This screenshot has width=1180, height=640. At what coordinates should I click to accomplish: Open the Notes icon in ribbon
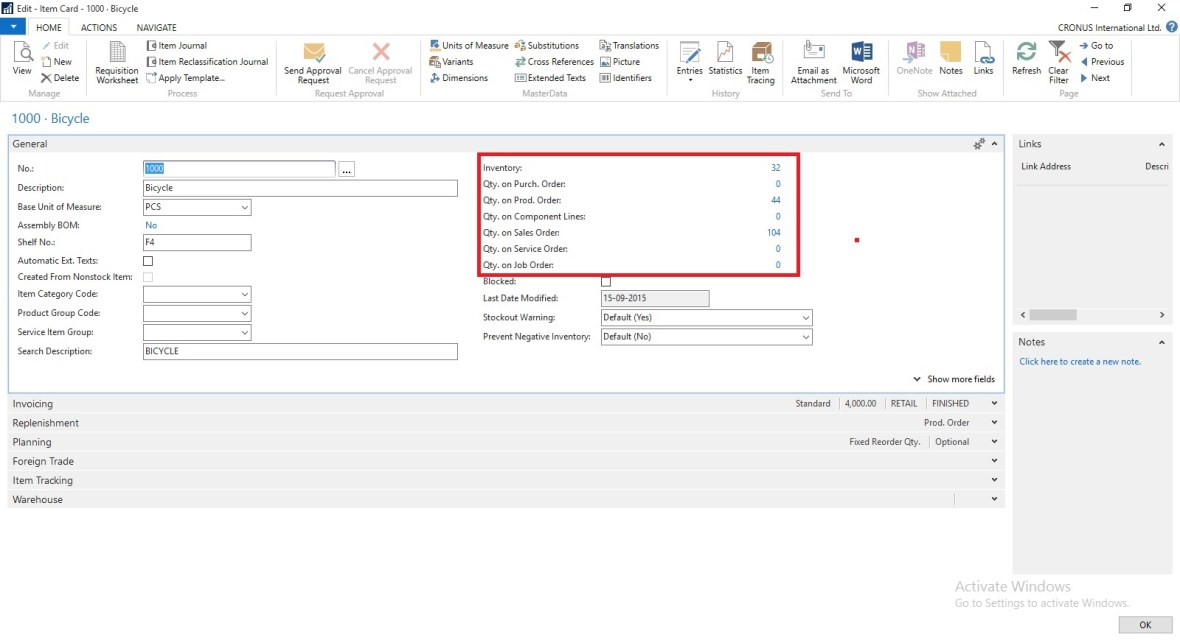click(x=951, y=55)
